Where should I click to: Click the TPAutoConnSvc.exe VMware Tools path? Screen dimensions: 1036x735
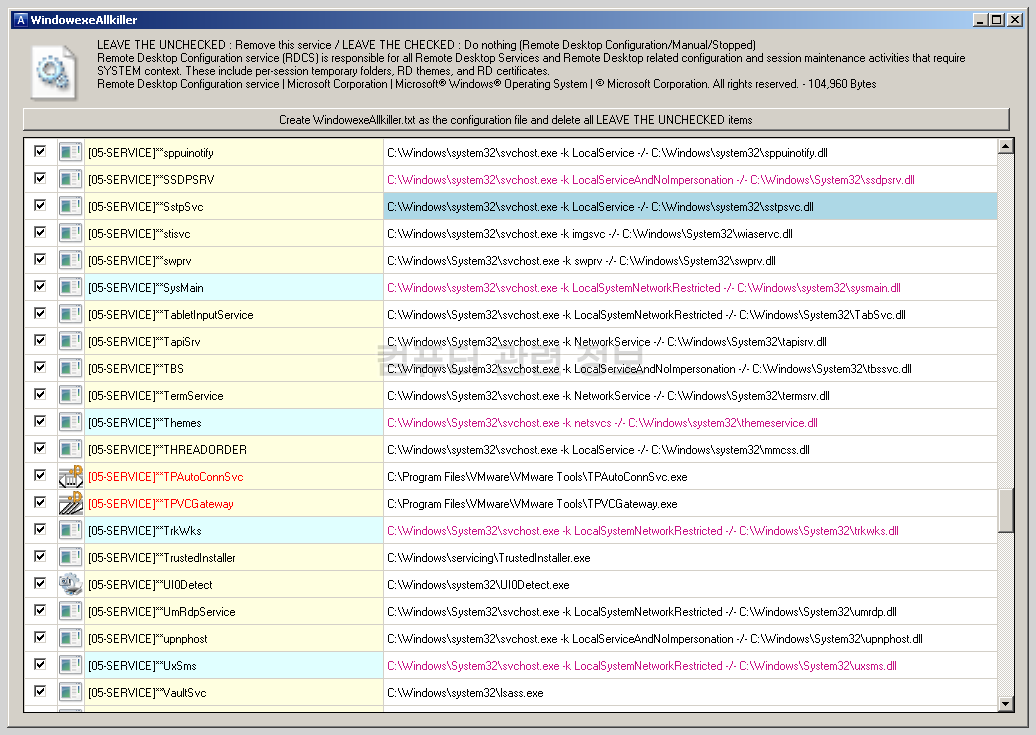537,477
